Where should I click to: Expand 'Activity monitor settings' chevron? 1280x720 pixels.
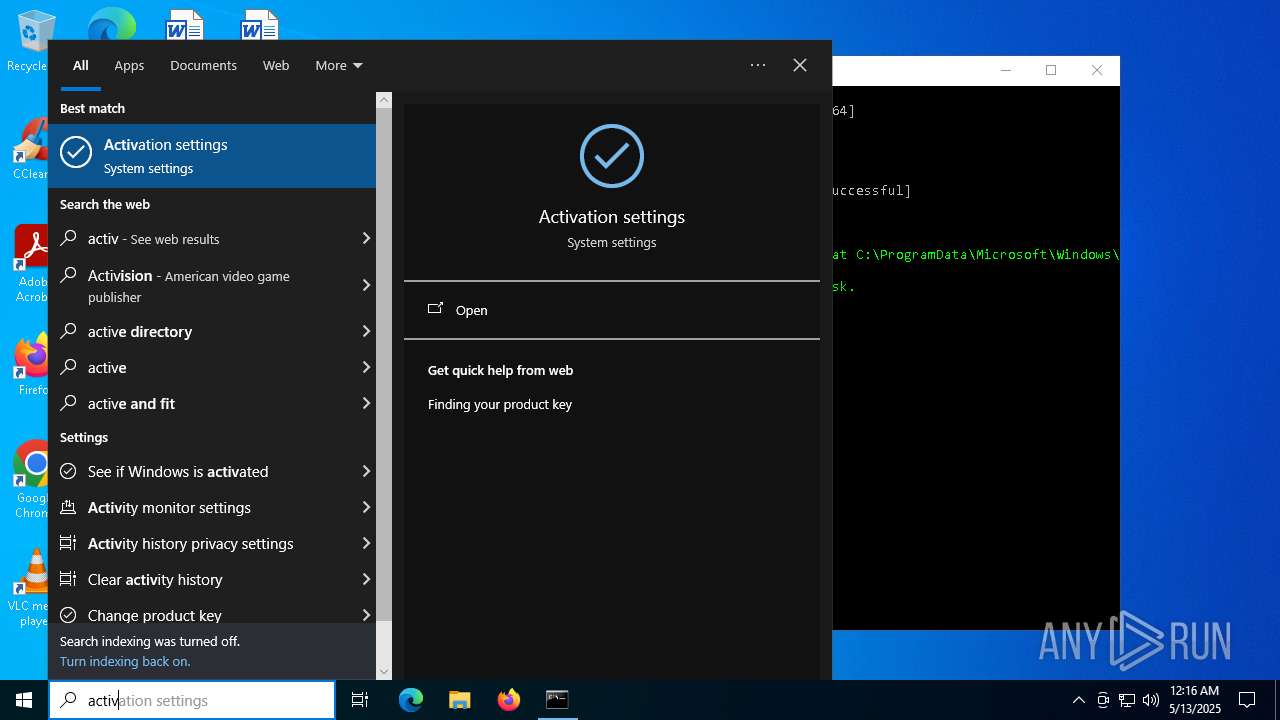tap(366, 507)
